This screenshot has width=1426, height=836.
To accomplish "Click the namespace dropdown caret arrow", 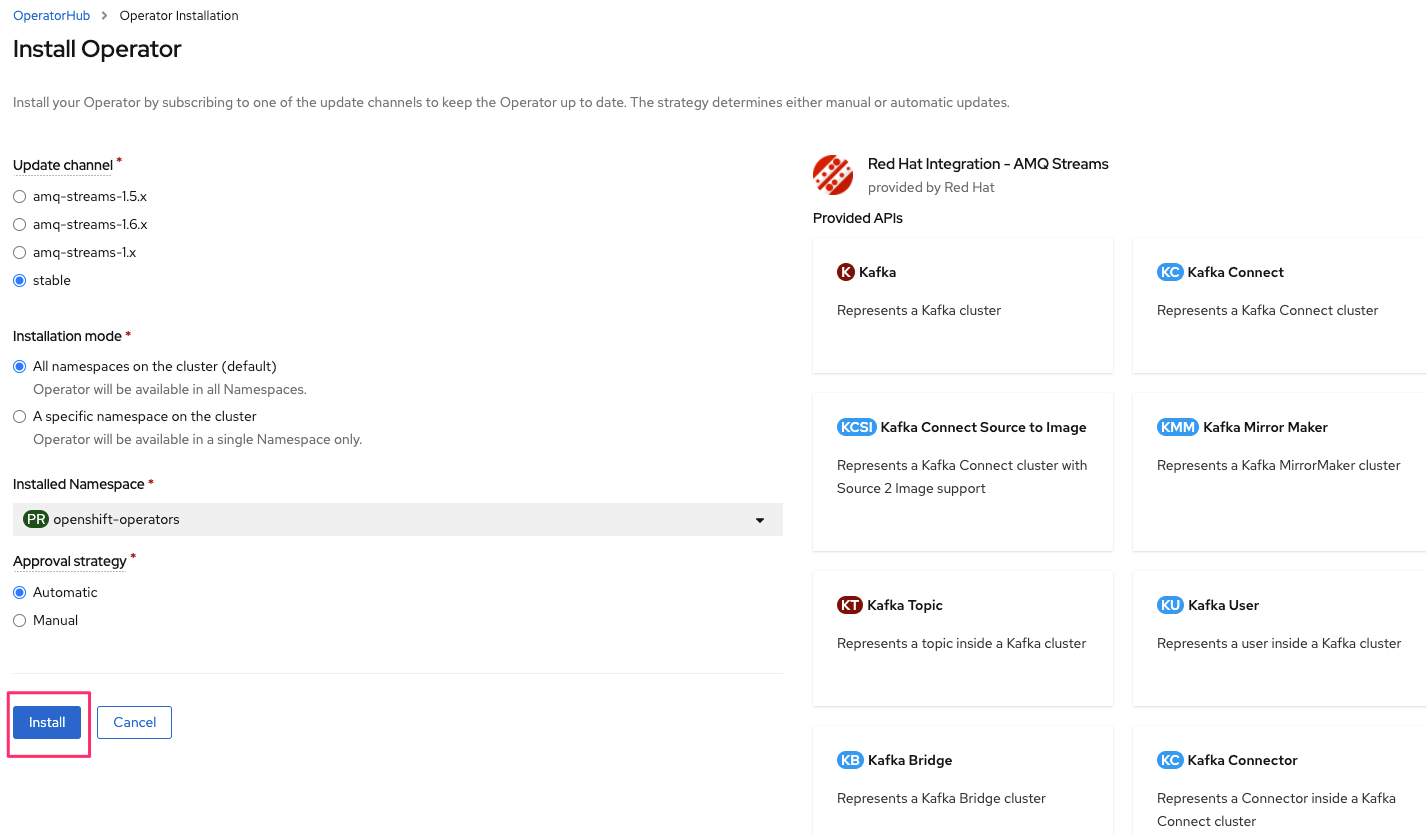I will tap(760, 520).
